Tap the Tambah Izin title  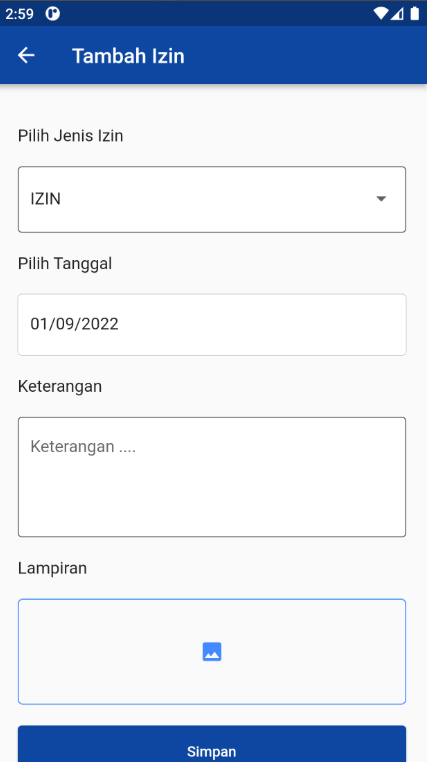pyautogui.click(x=128, y=56)
